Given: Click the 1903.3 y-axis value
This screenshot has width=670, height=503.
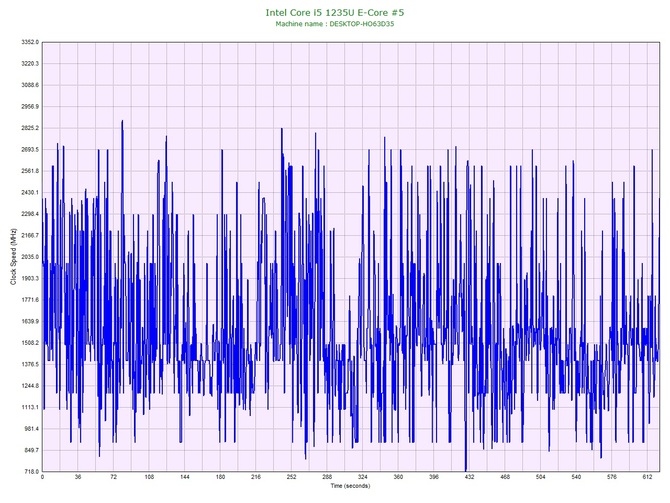Looking at the screenshot, I should pos(30,278).
